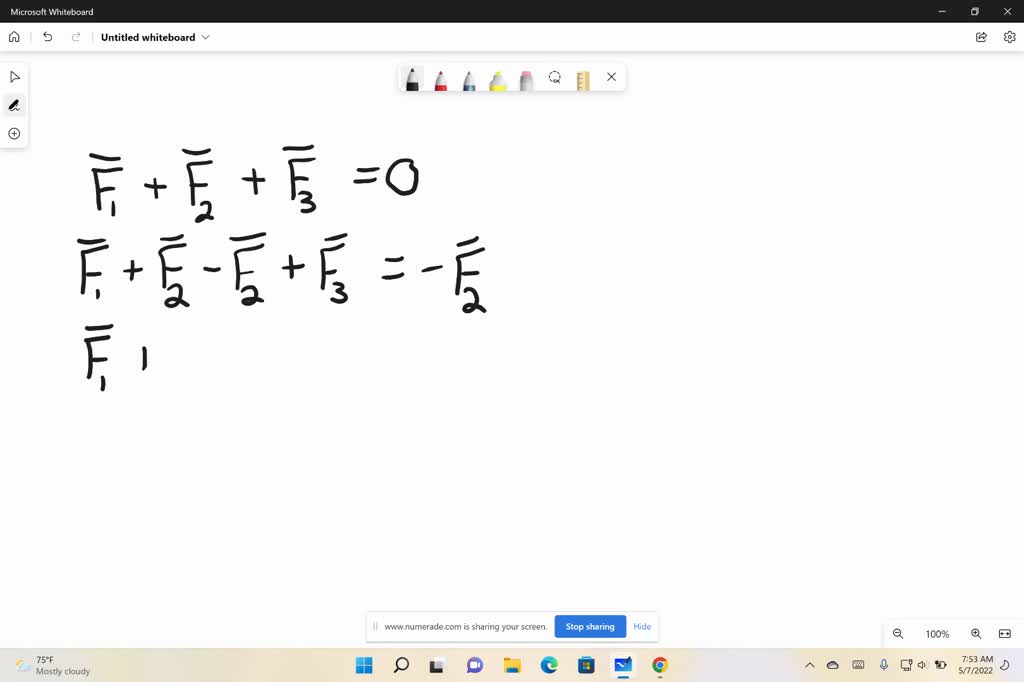Open the Untitled whiteboard name dropdown
This screenshot has width=1024, height=682.
tap(205, 37)
